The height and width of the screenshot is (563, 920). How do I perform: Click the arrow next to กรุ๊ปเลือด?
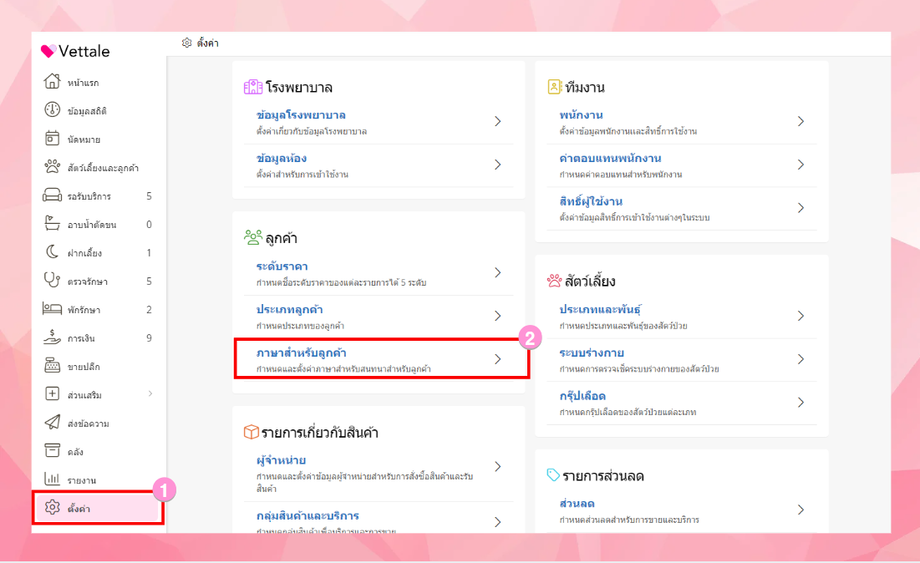801,402
